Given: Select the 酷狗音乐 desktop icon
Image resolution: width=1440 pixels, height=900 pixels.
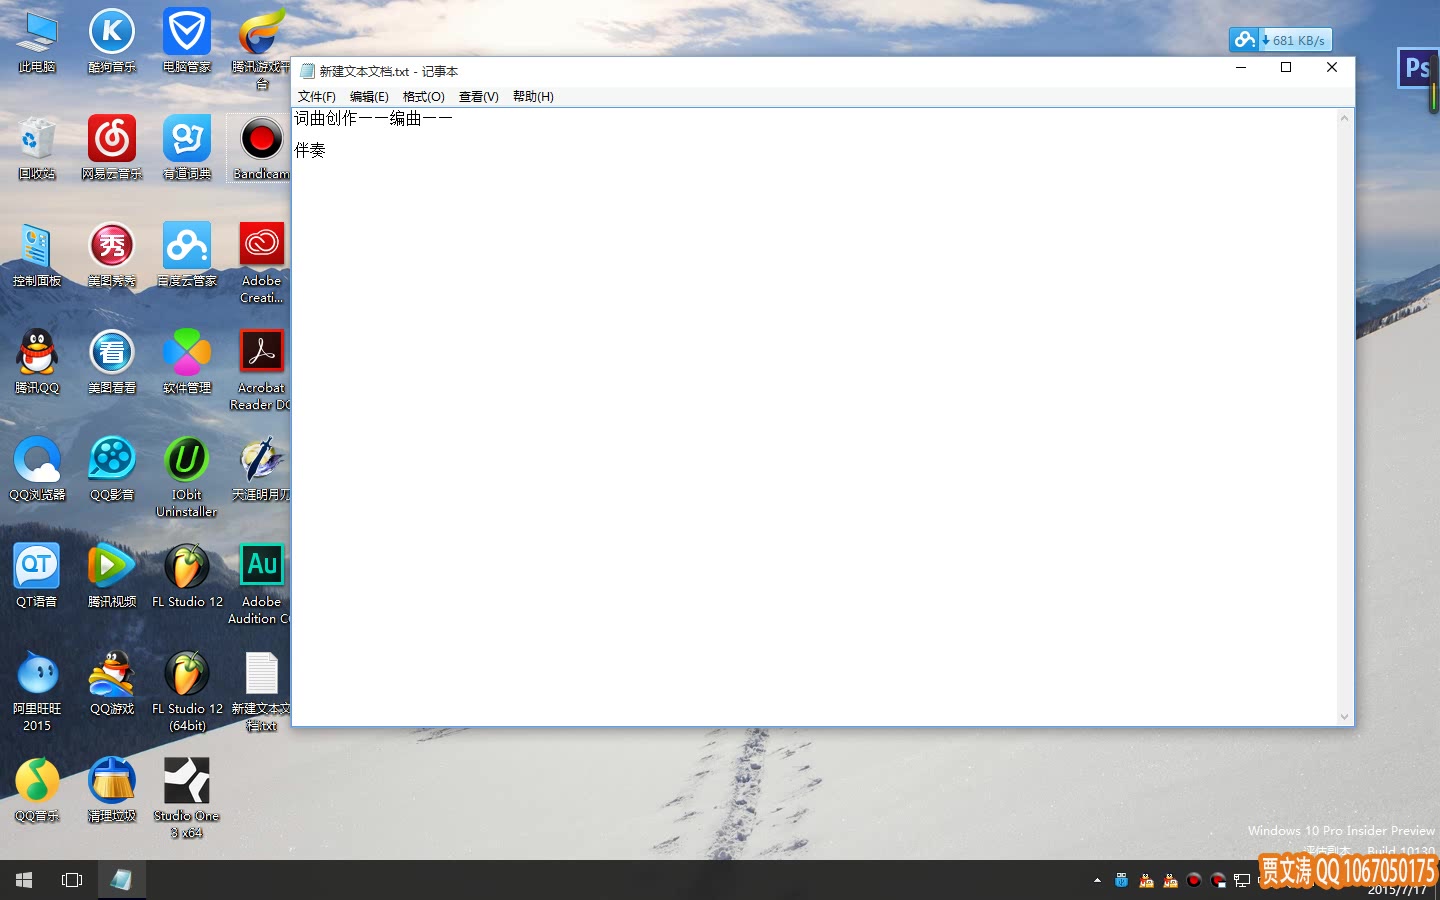Looking at the screenshot, I should tap(112, 42).
